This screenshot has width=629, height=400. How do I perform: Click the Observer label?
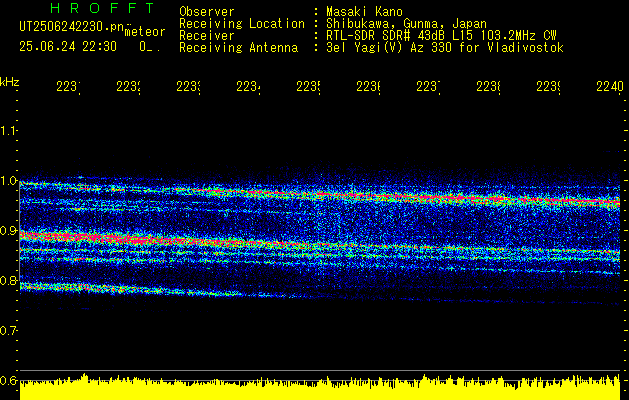[207, 11]
